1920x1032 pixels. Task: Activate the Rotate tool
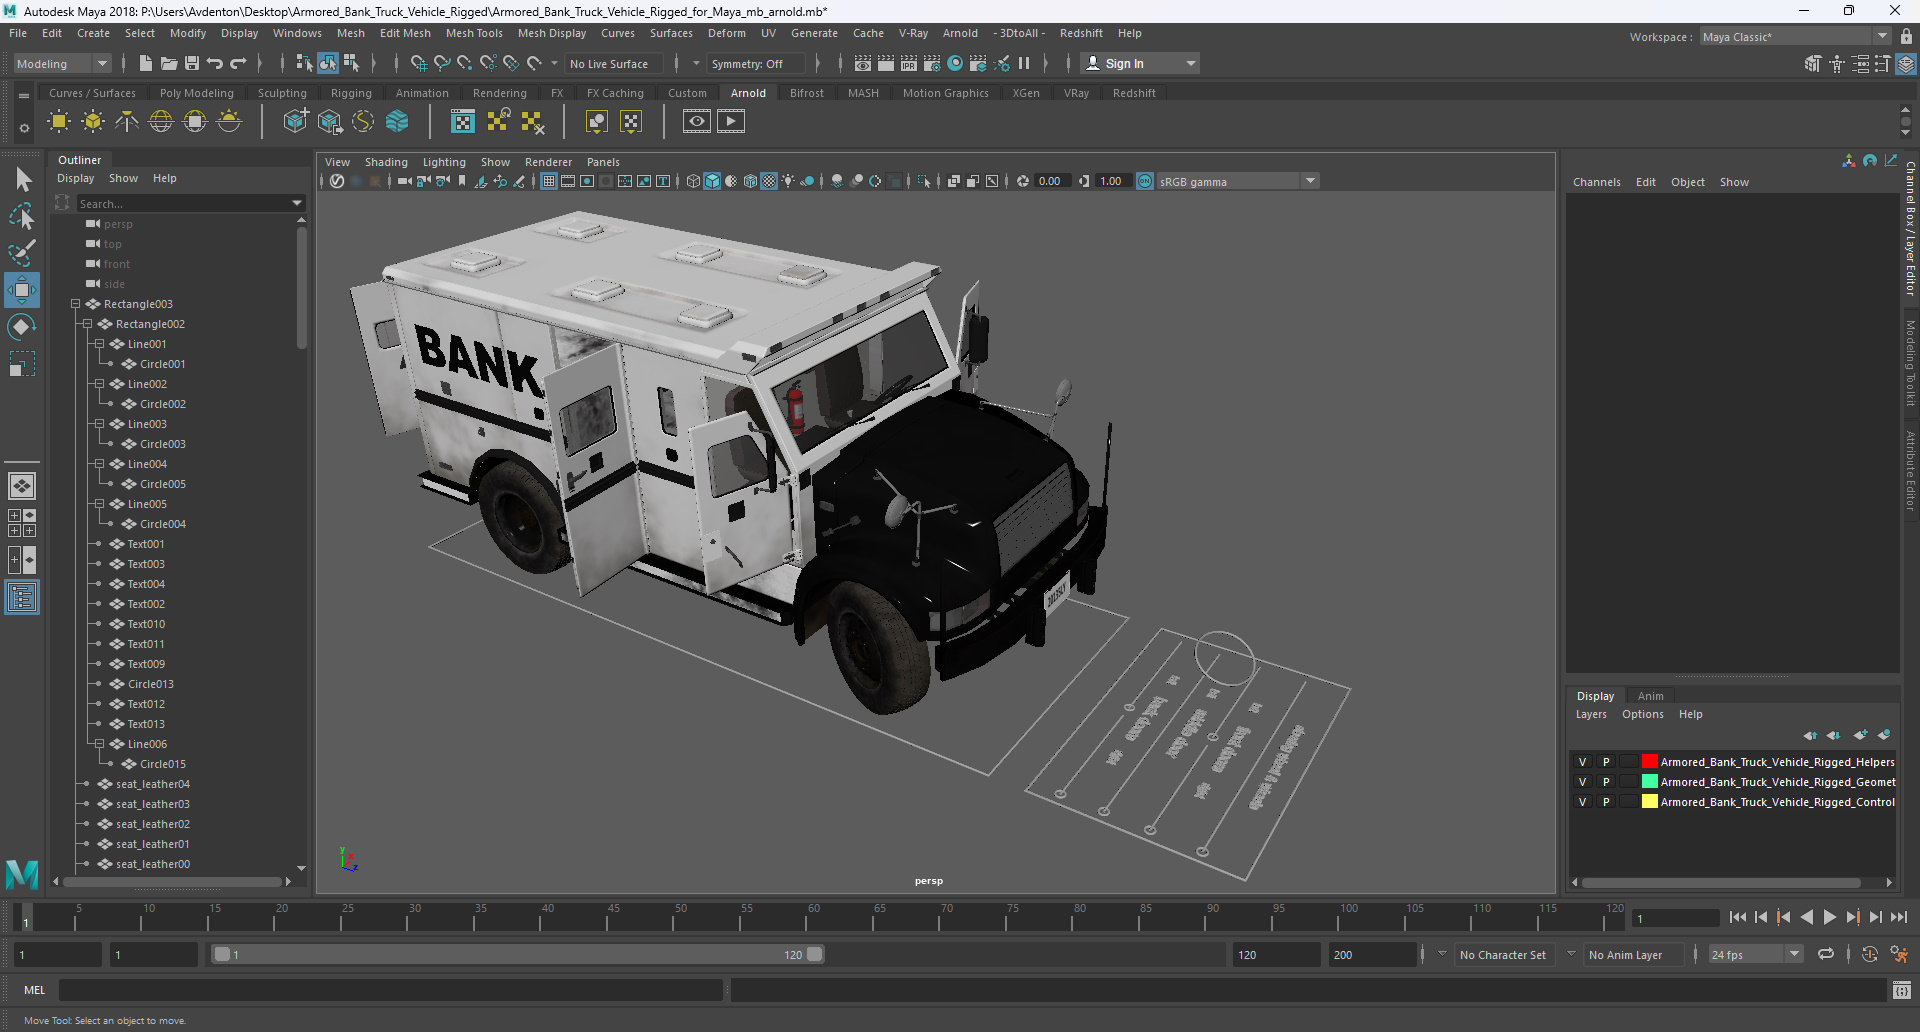(x=22, y=327)
